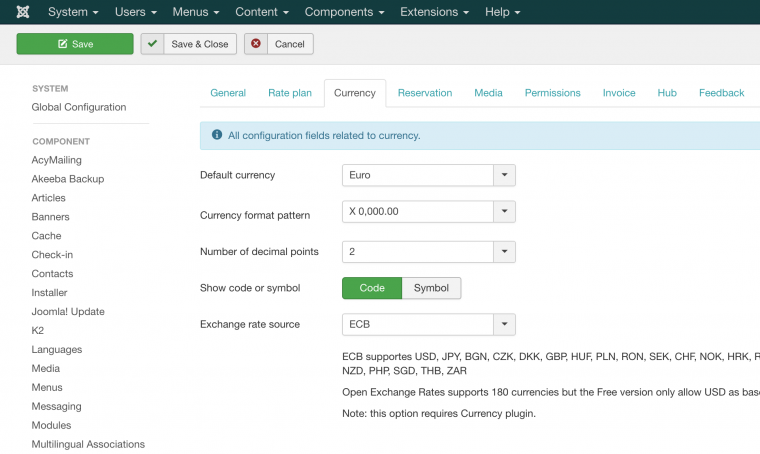Screen dimensions: 760x454
Task: Click the red cancel X icon
Action: click(257, 44)
